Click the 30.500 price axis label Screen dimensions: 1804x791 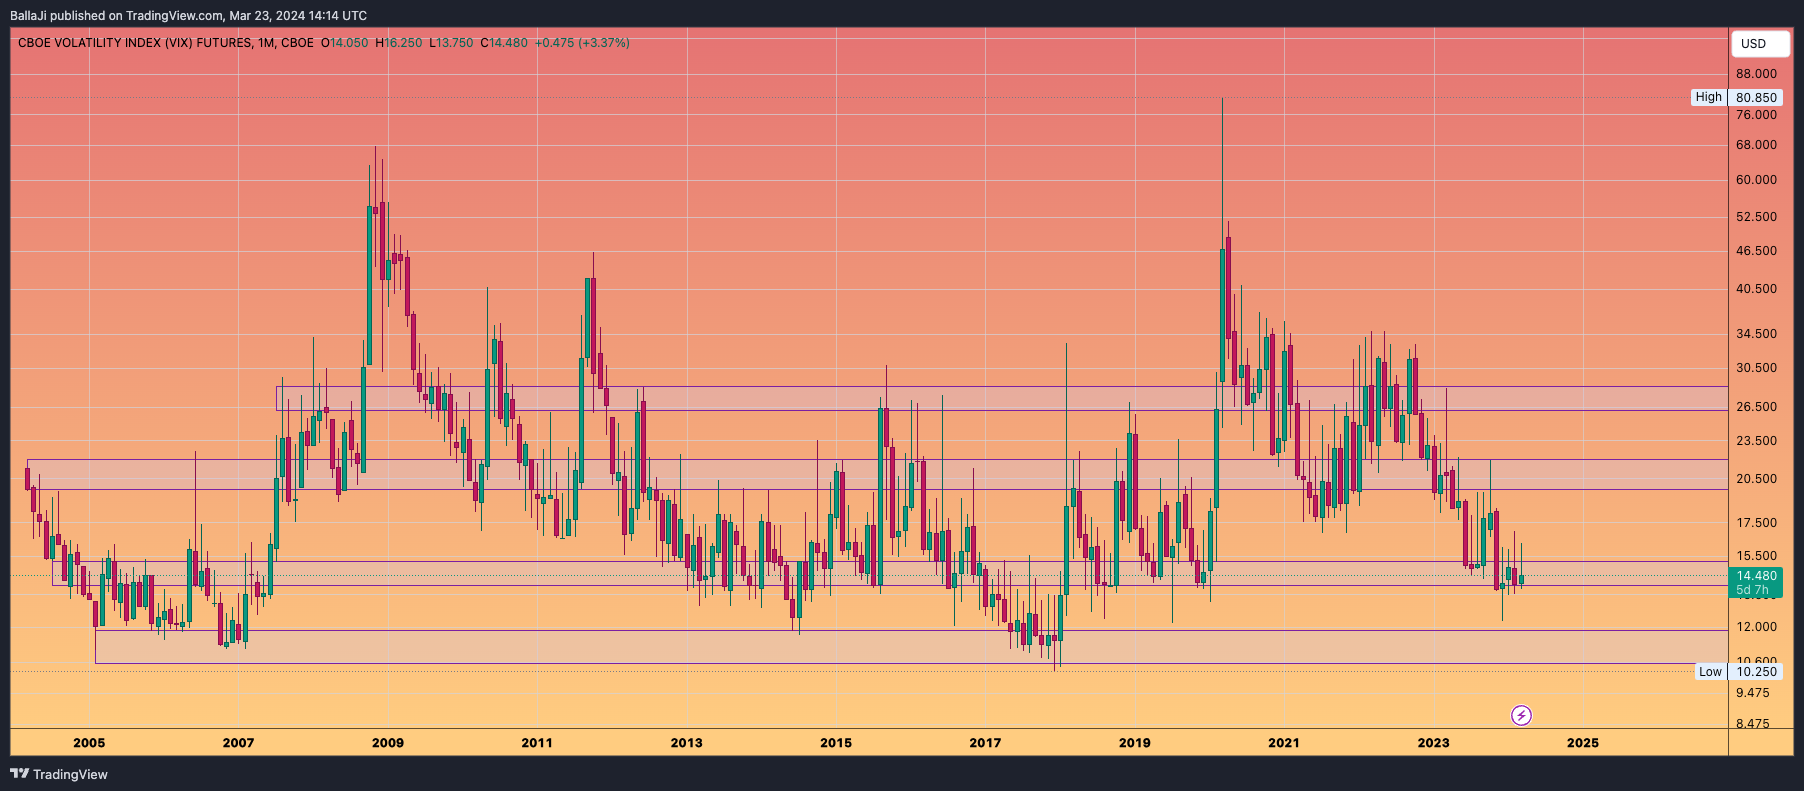pos(1756,368)
